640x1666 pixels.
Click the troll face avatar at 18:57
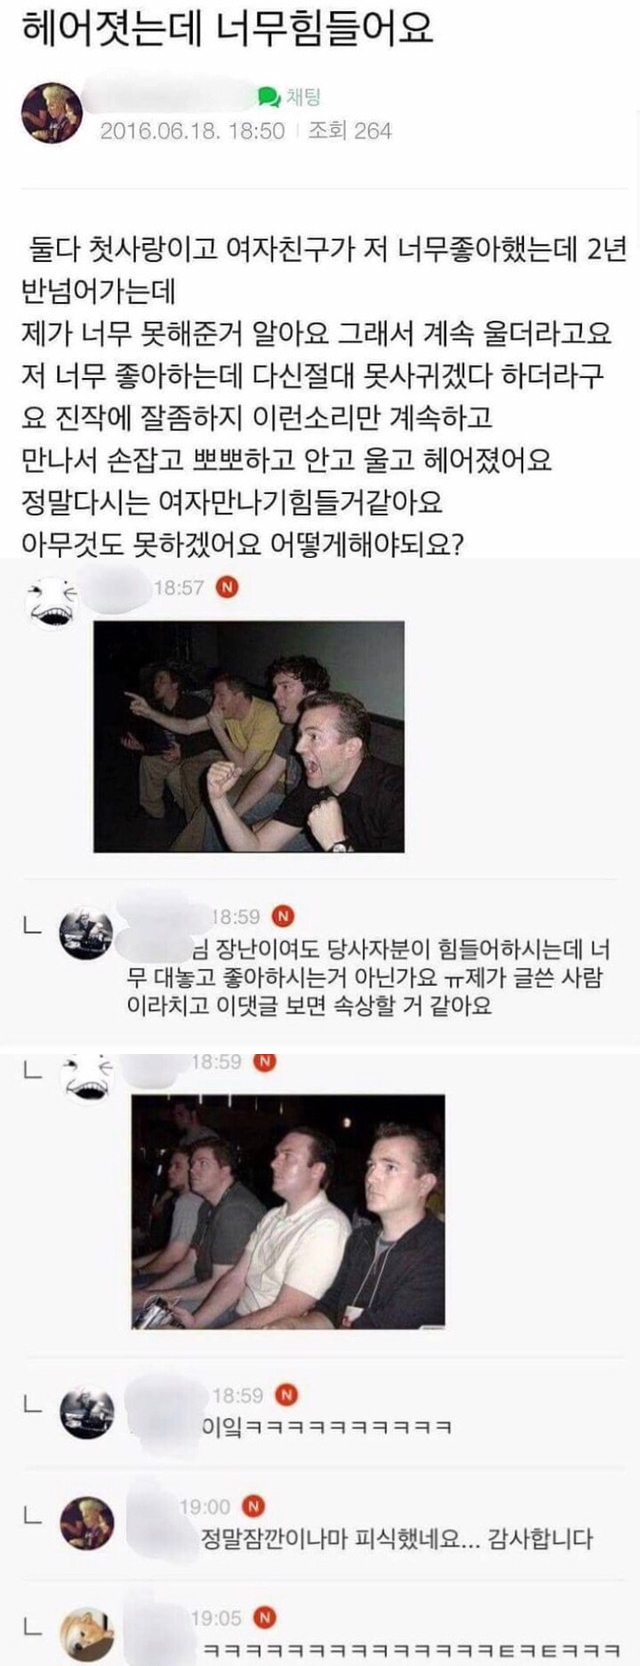[x=52, y=602]
